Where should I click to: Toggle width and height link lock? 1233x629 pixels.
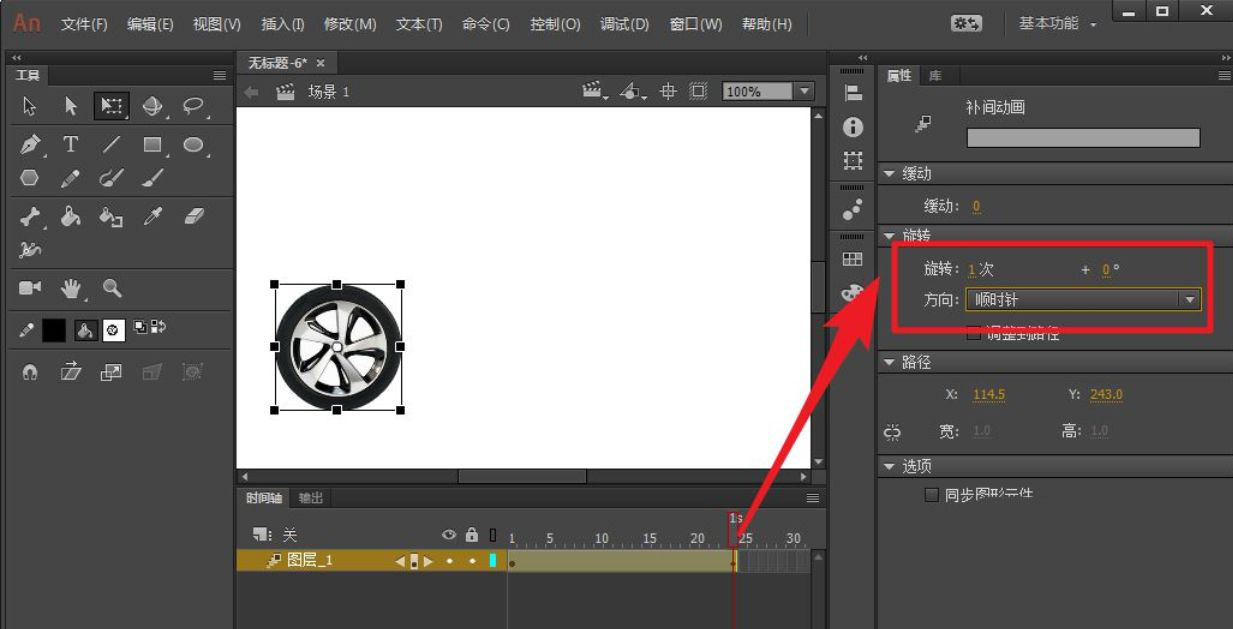tap(892, 432)
